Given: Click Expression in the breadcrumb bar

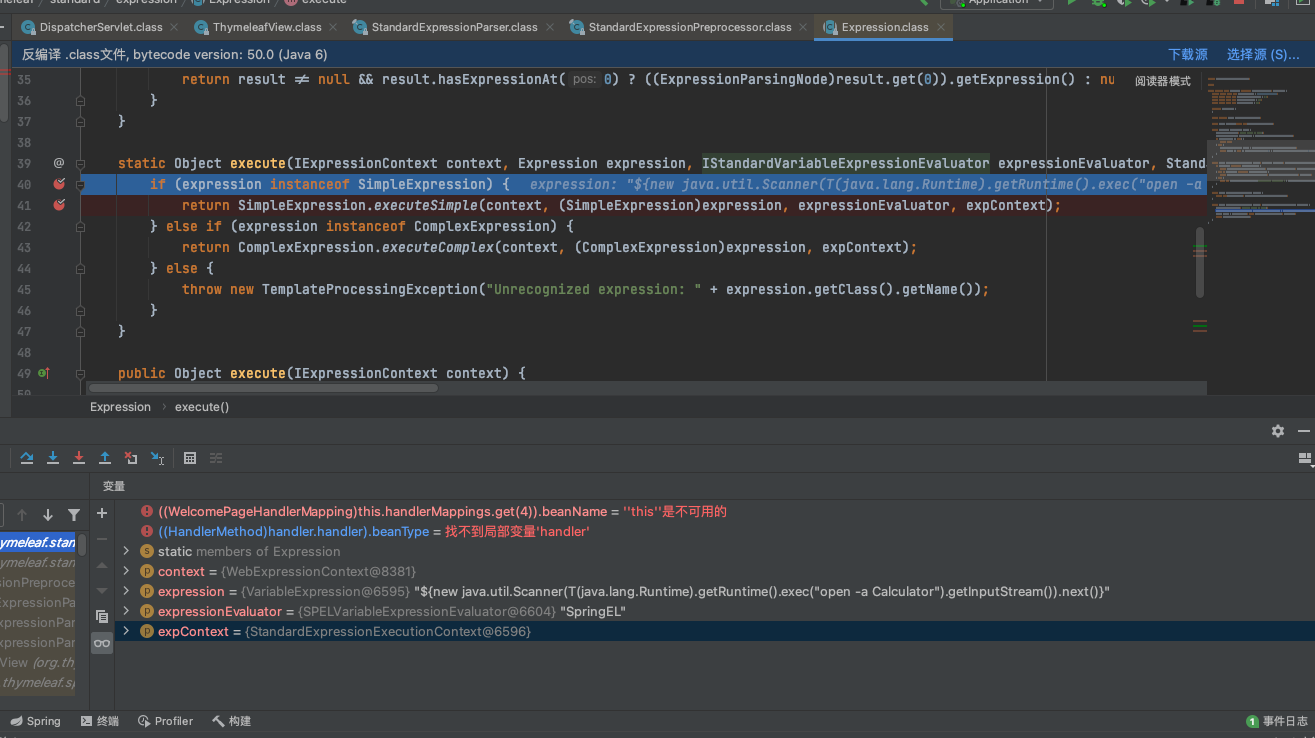Looking at the screenshot, I should (120, 407).
